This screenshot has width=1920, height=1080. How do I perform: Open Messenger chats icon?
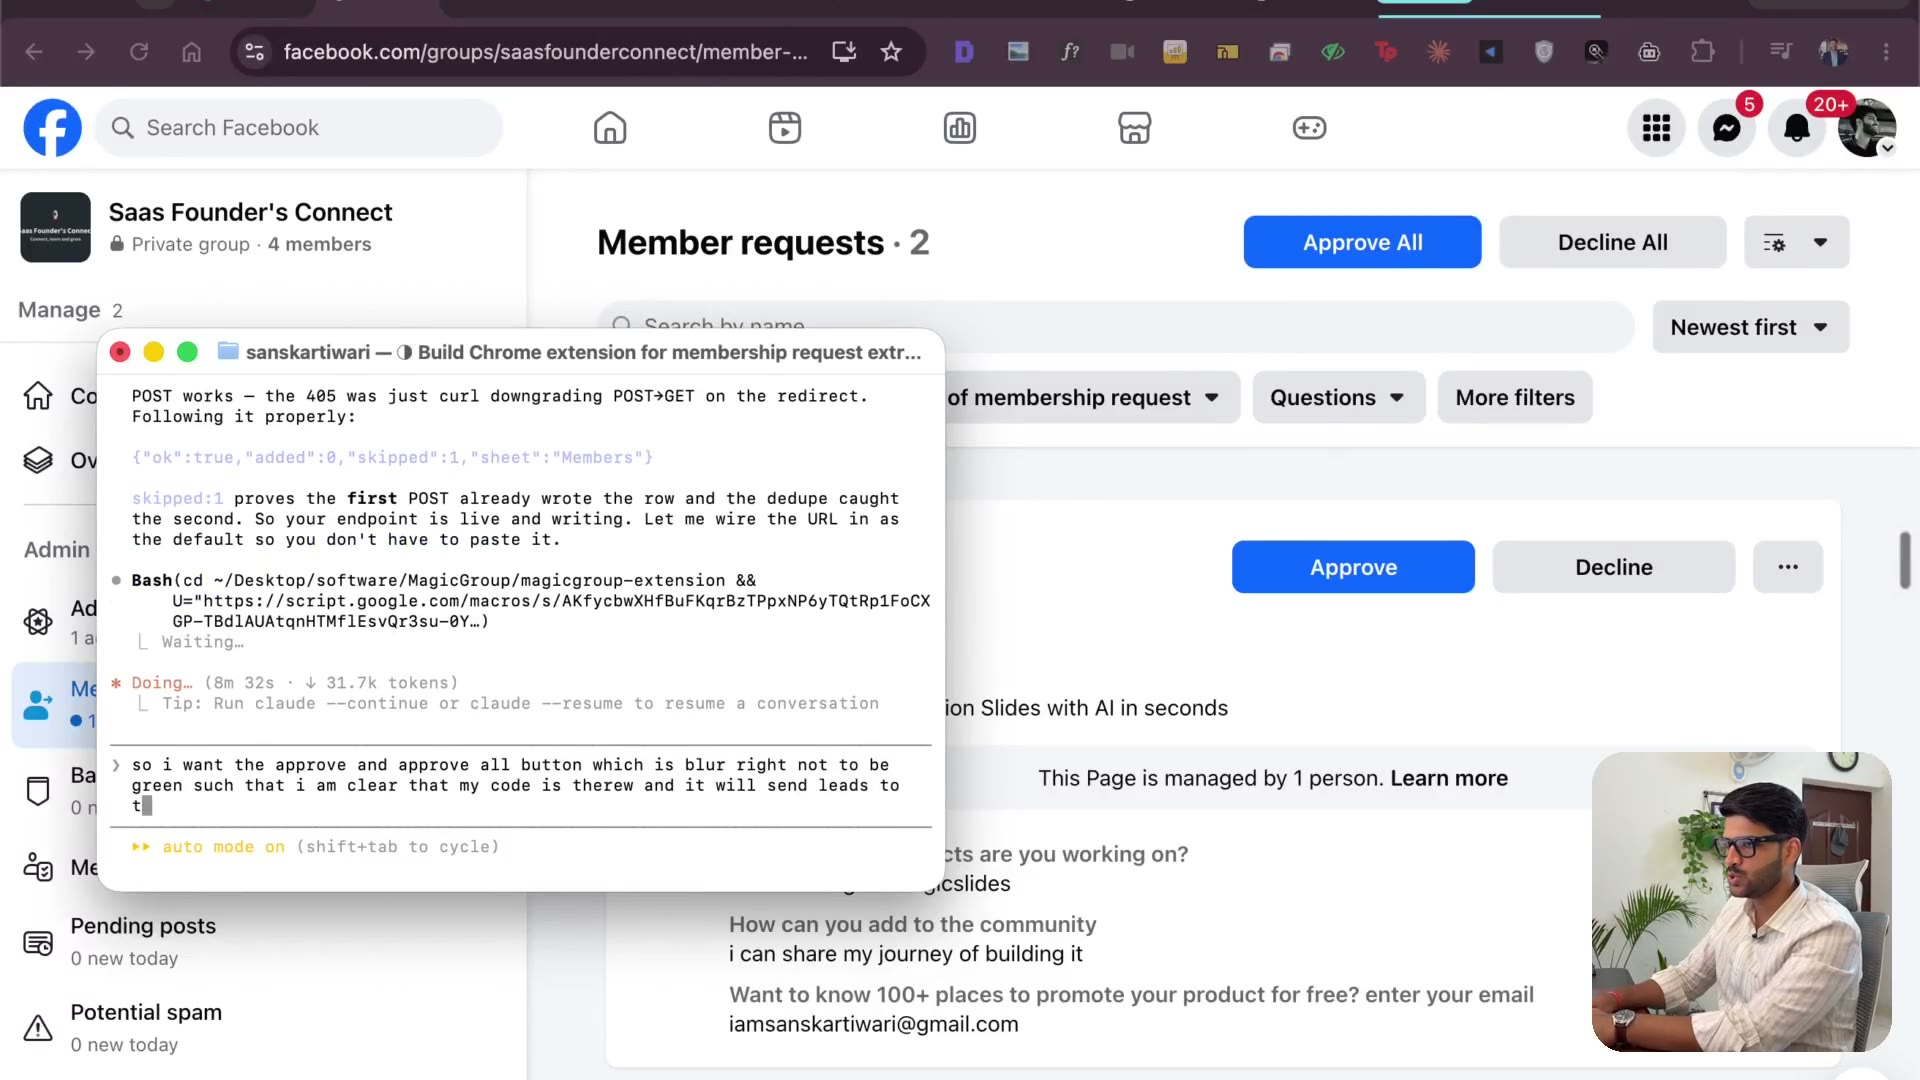pos(1726,128)
